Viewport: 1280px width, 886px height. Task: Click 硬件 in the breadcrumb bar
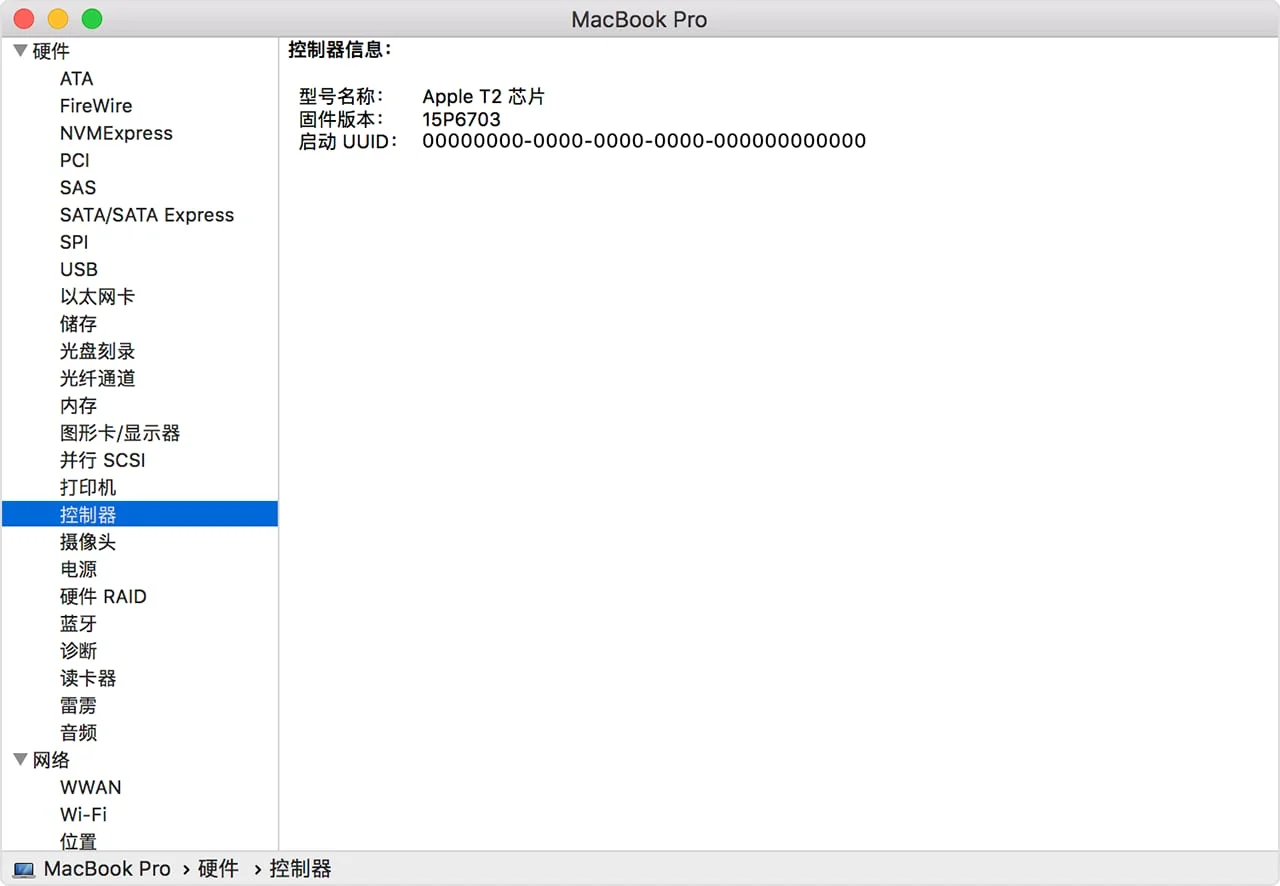(218, 869)
